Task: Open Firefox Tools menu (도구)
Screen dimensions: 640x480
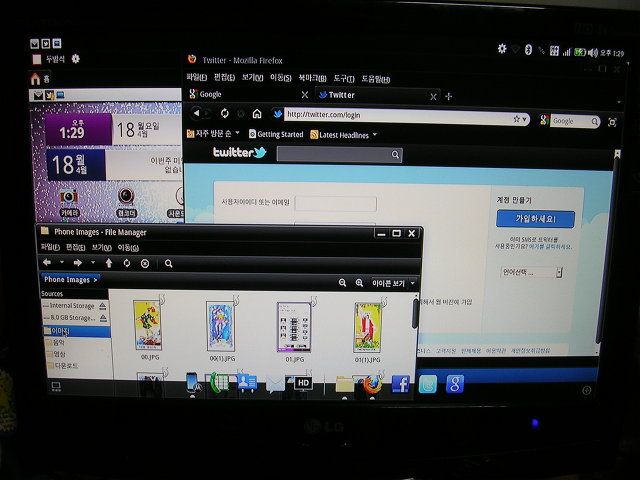Action: click(344, 78)
